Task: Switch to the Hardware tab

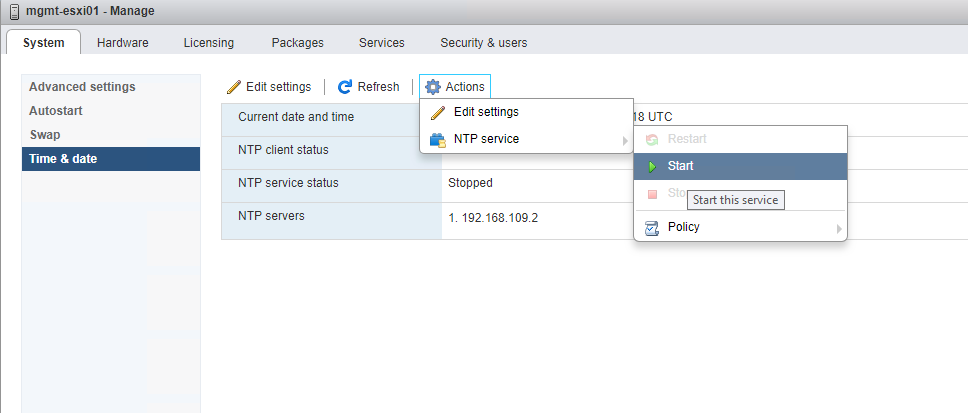Action: 122,43
